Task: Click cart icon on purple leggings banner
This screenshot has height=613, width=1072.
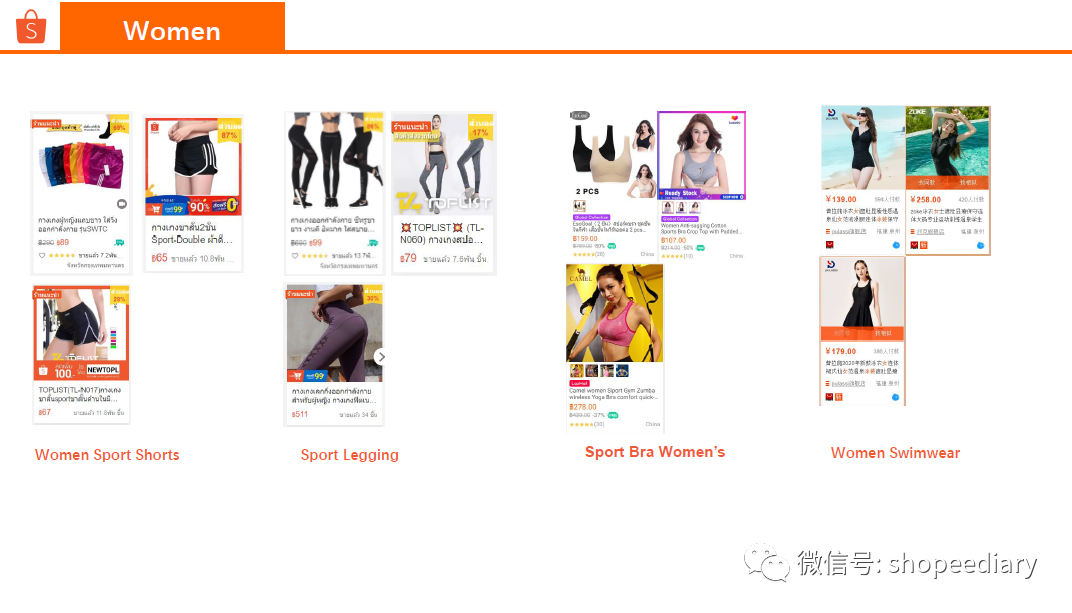Action: [x=297, y=376]
